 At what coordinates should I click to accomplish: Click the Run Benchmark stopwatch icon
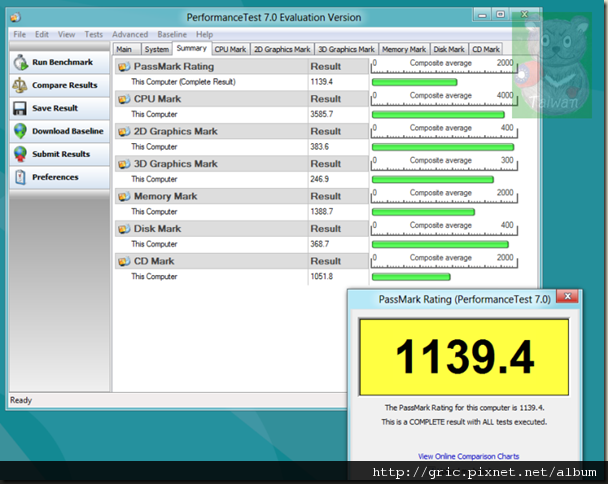click(21, 62)
